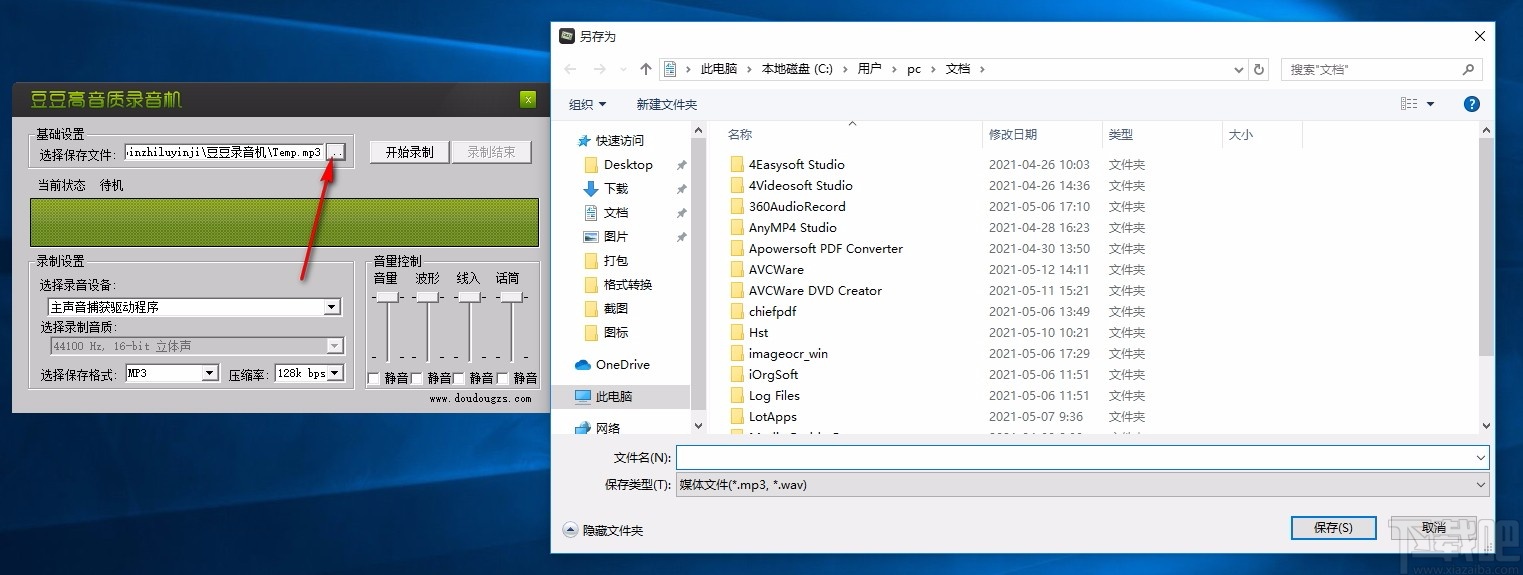Select the 4Easysoft Studio folder icon

coord(737,164)
